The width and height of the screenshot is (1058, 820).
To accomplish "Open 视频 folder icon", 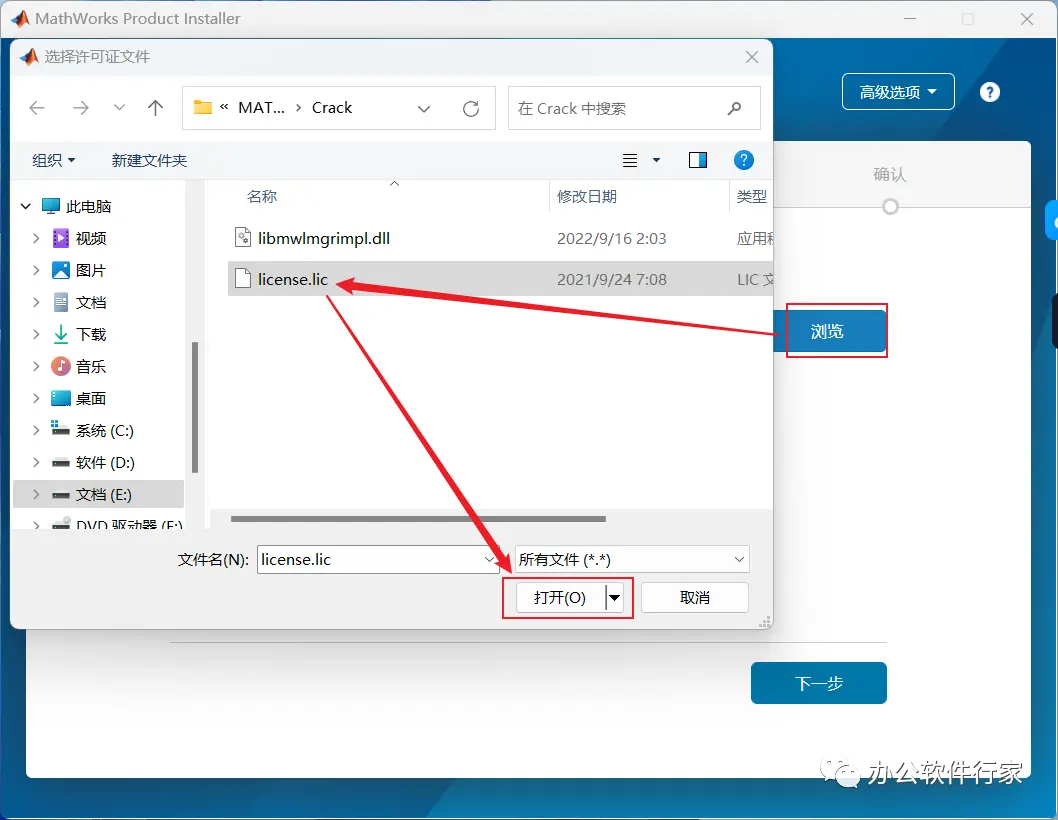I will 61,238.
